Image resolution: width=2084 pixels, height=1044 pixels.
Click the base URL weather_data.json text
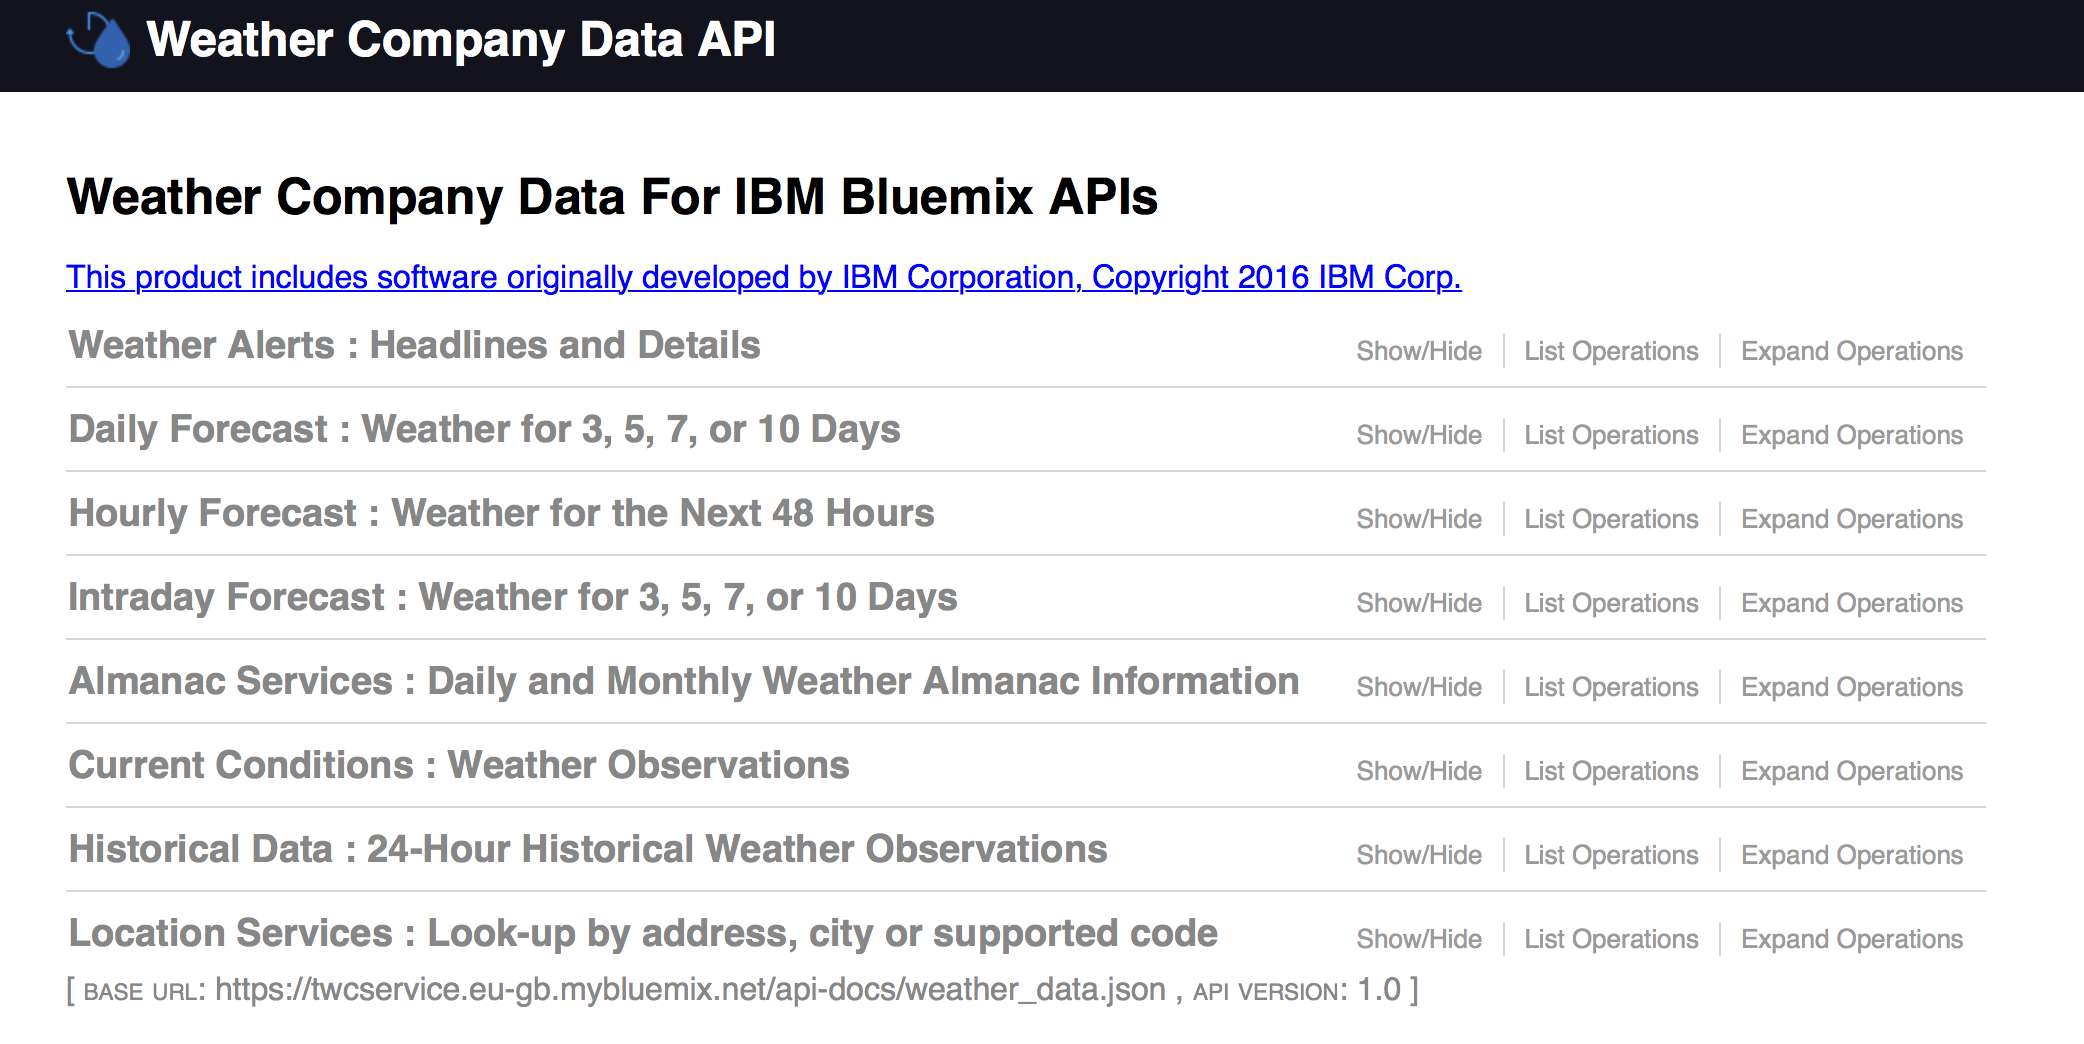coord(691,990)
